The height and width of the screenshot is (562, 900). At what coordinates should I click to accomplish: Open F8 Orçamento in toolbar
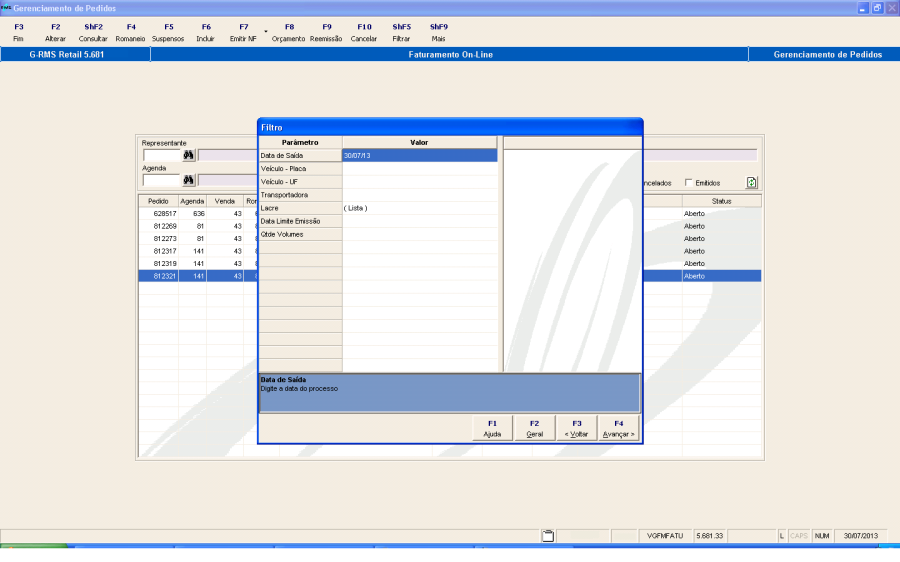(x=289, y=33)
